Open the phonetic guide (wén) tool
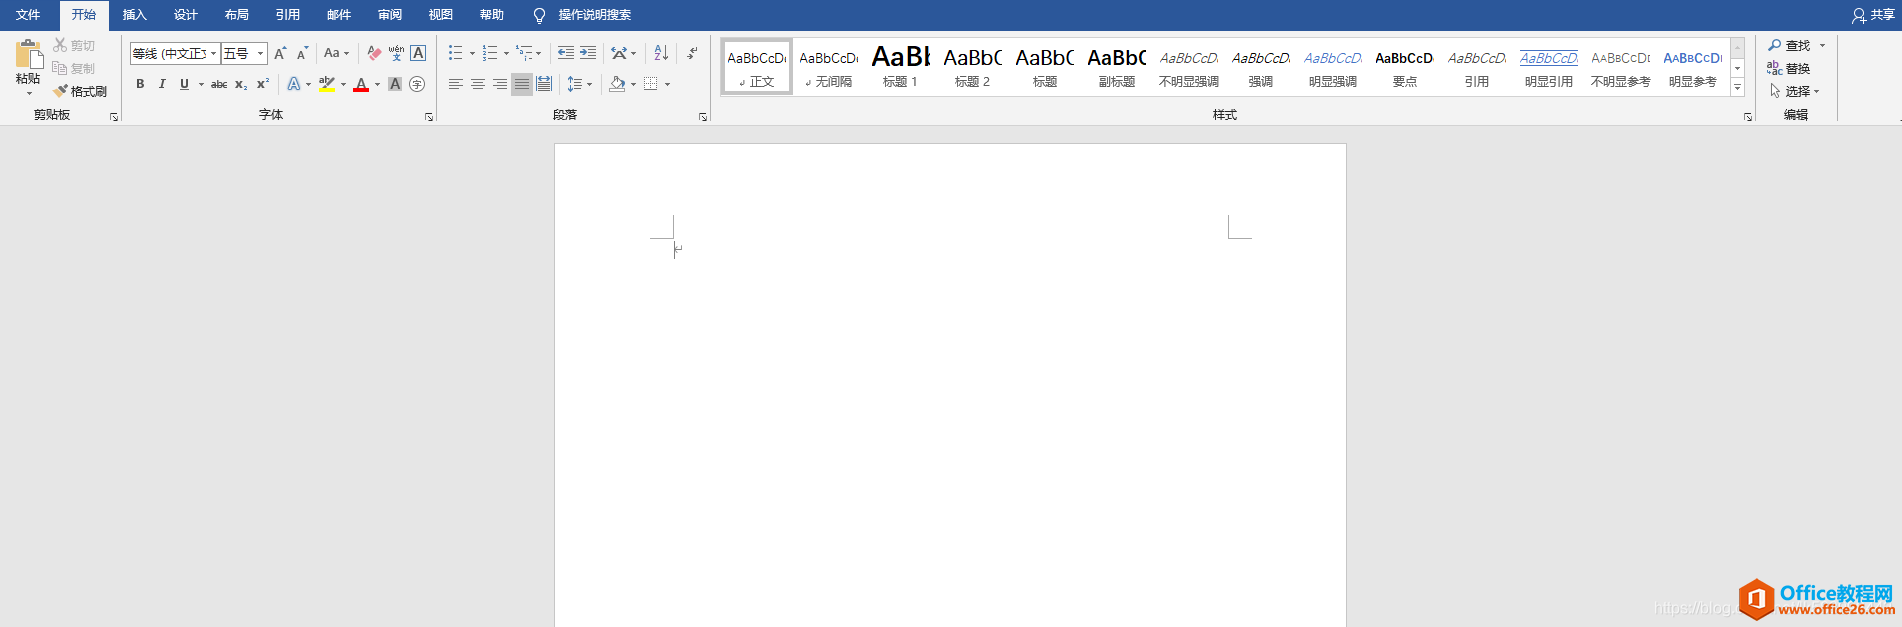 (x=396, y=53)
